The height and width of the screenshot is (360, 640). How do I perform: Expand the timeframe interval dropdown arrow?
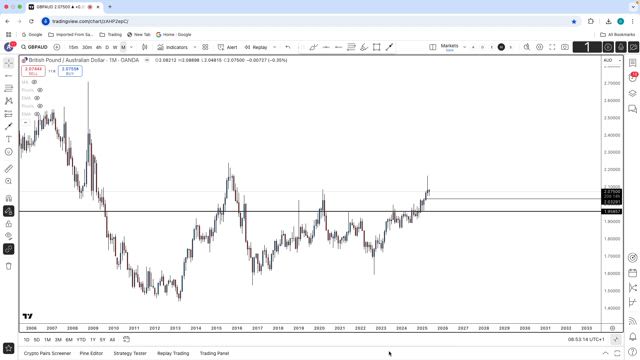point(131,47)
